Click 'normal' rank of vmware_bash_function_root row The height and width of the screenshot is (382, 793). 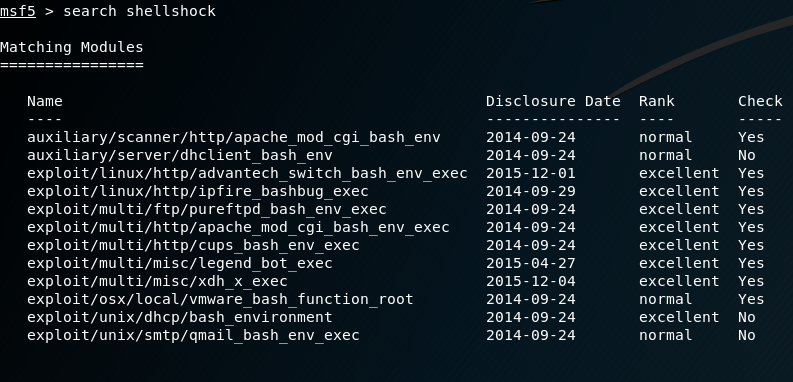[666, 299]
